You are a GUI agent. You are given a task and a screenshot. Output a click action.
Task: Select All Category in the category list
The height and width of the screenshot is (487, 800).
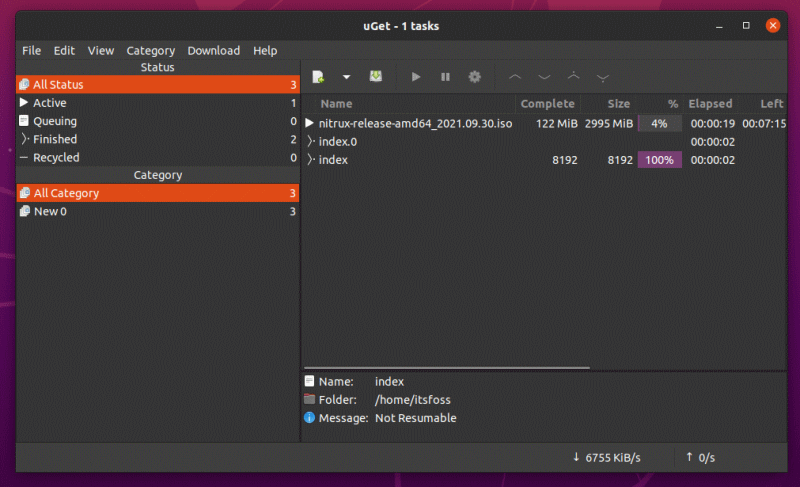tap(158, 193)
